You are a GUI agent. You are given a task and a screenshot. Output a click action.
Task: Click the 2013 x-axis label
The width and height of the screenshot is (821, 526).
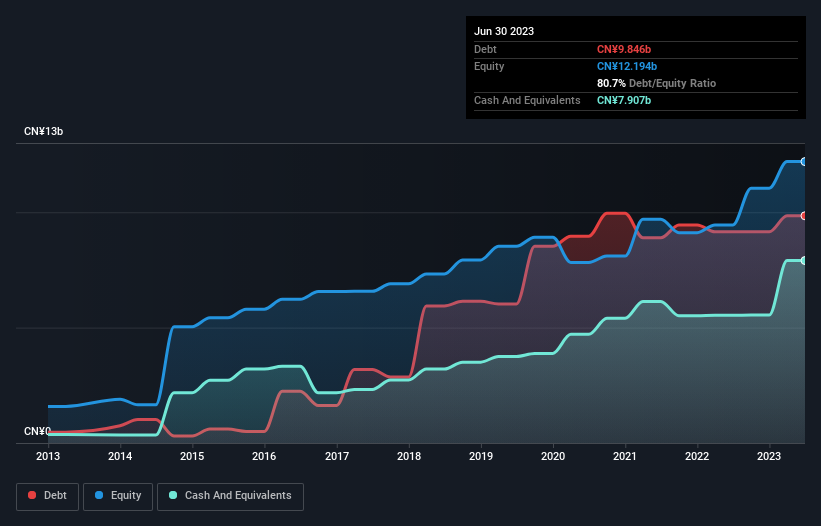[48, 456]
